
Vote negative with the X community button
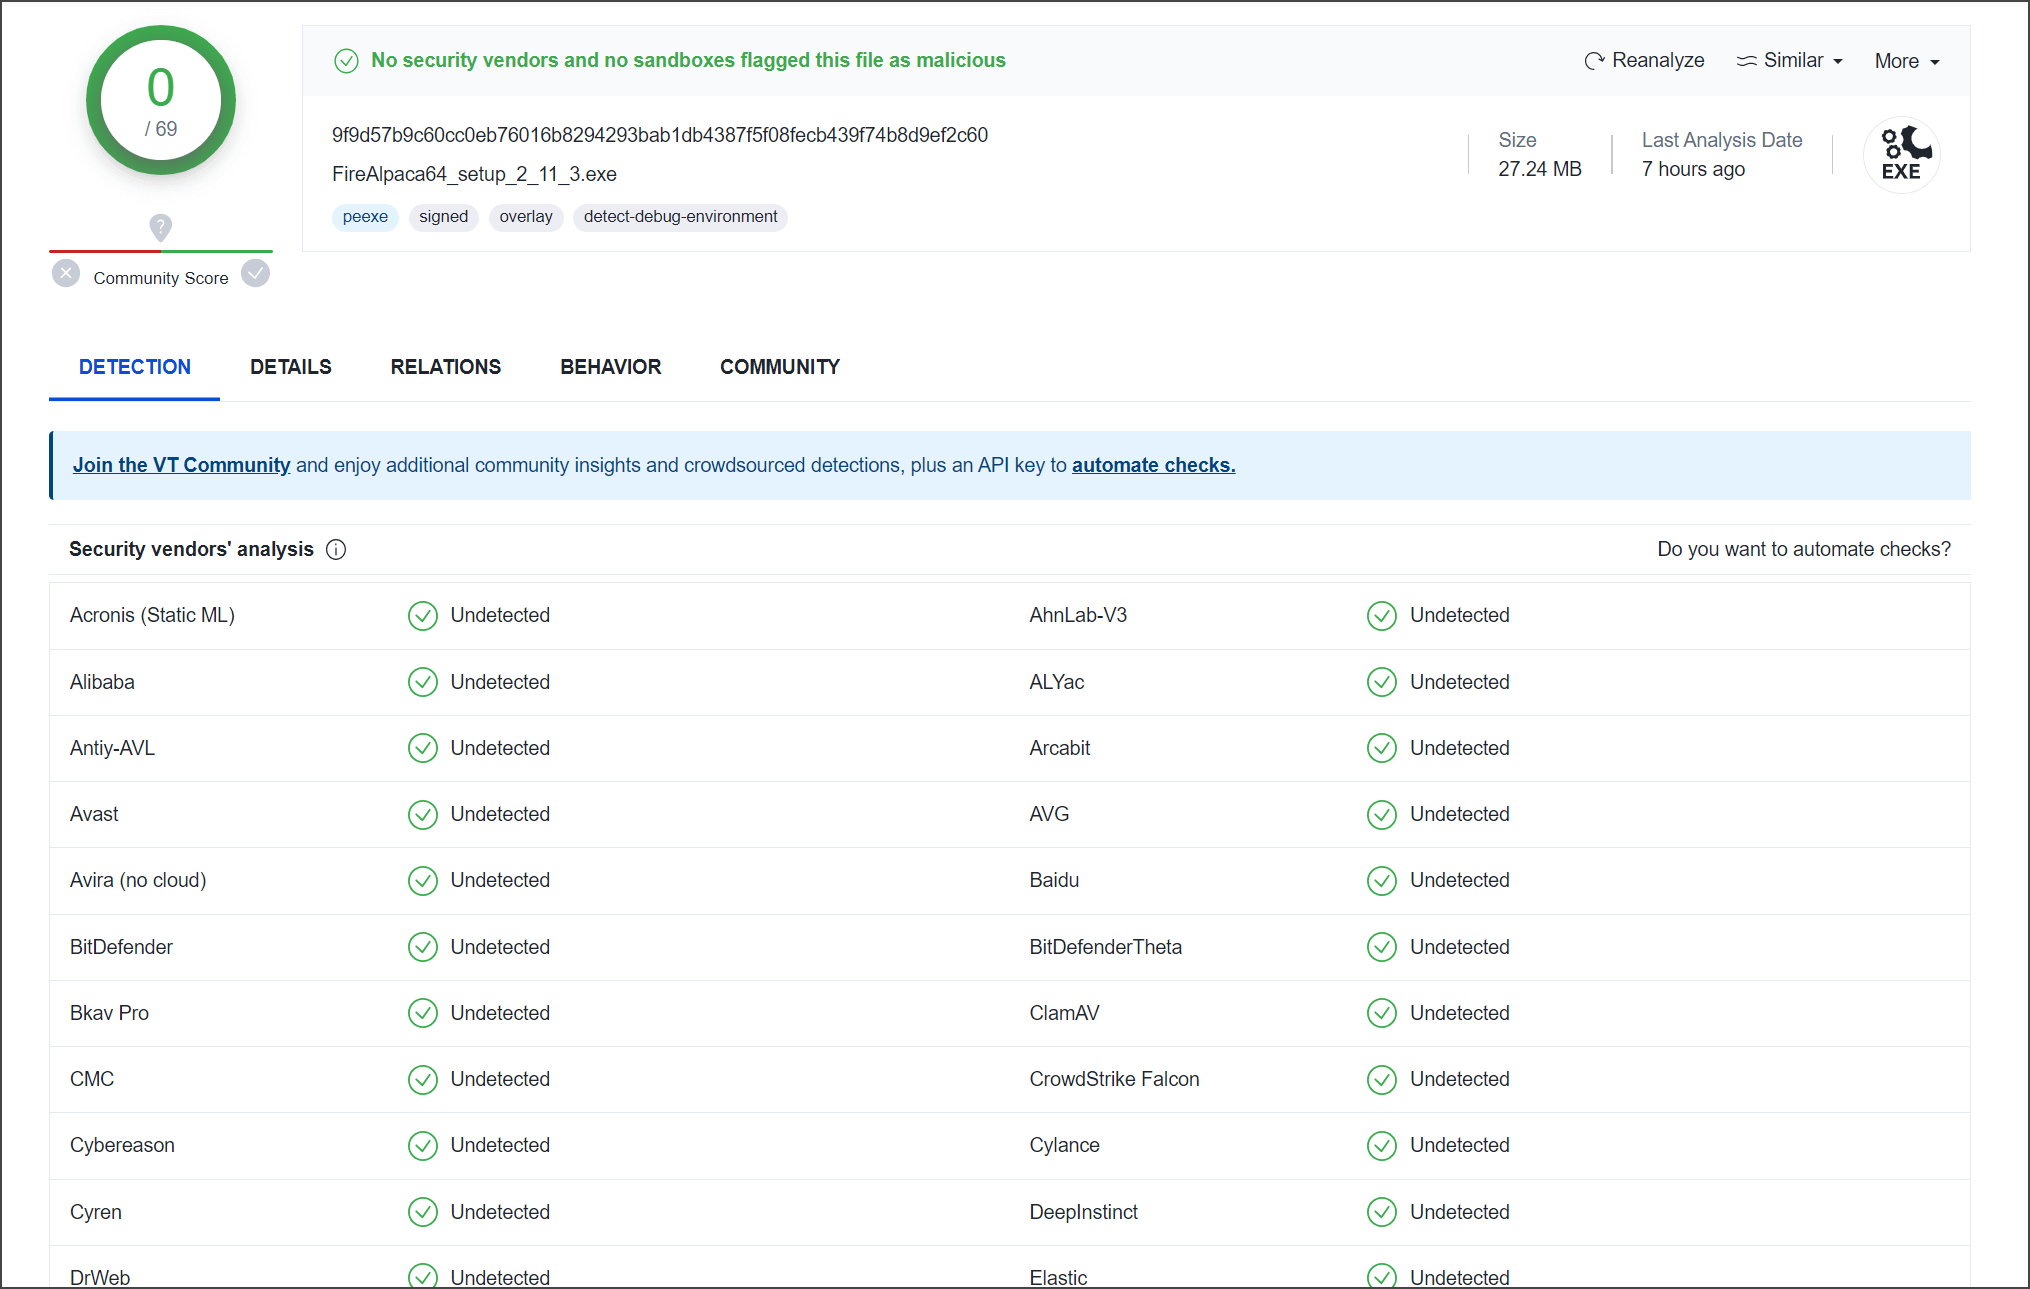click(x=66, y=273)
